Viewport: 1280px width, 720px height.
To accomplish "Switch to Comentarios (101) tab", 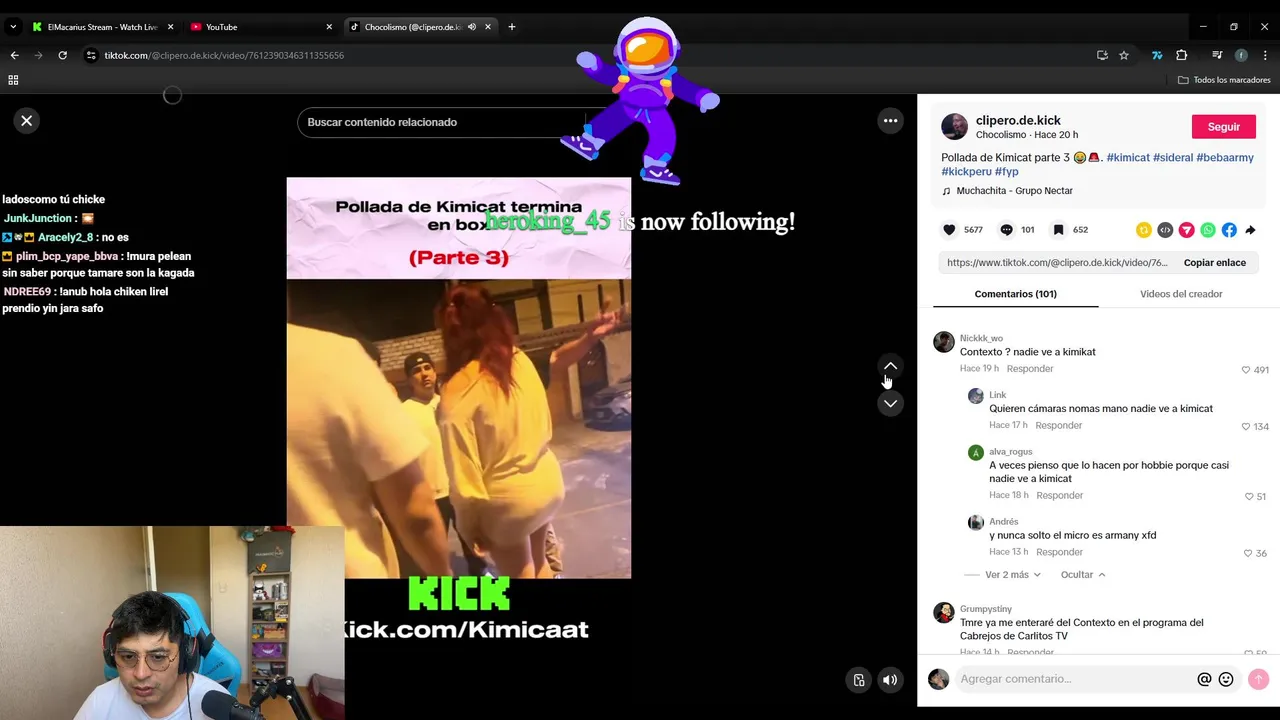I will click(1015, 294).
